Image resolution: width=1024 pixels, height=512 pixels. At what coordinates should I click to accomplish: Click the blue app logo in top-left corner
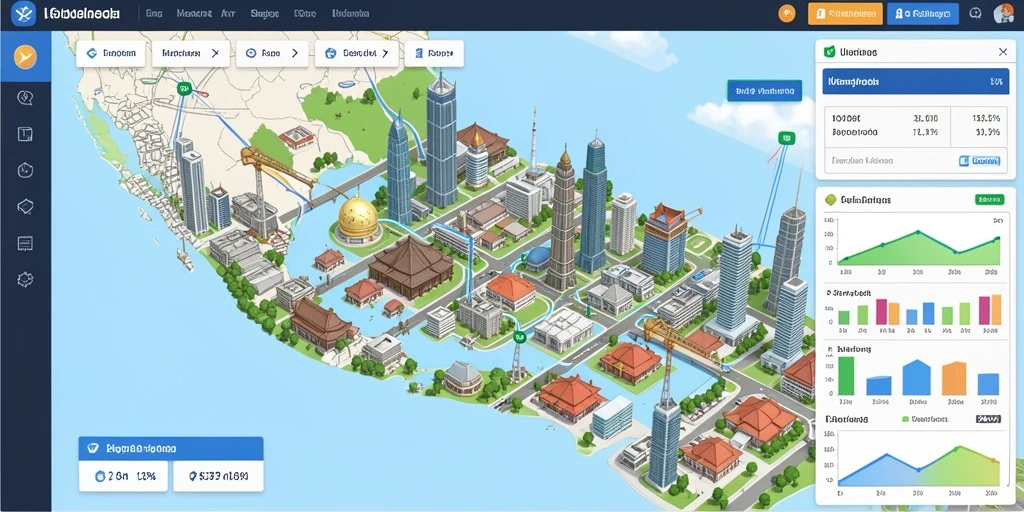point(24,13)
